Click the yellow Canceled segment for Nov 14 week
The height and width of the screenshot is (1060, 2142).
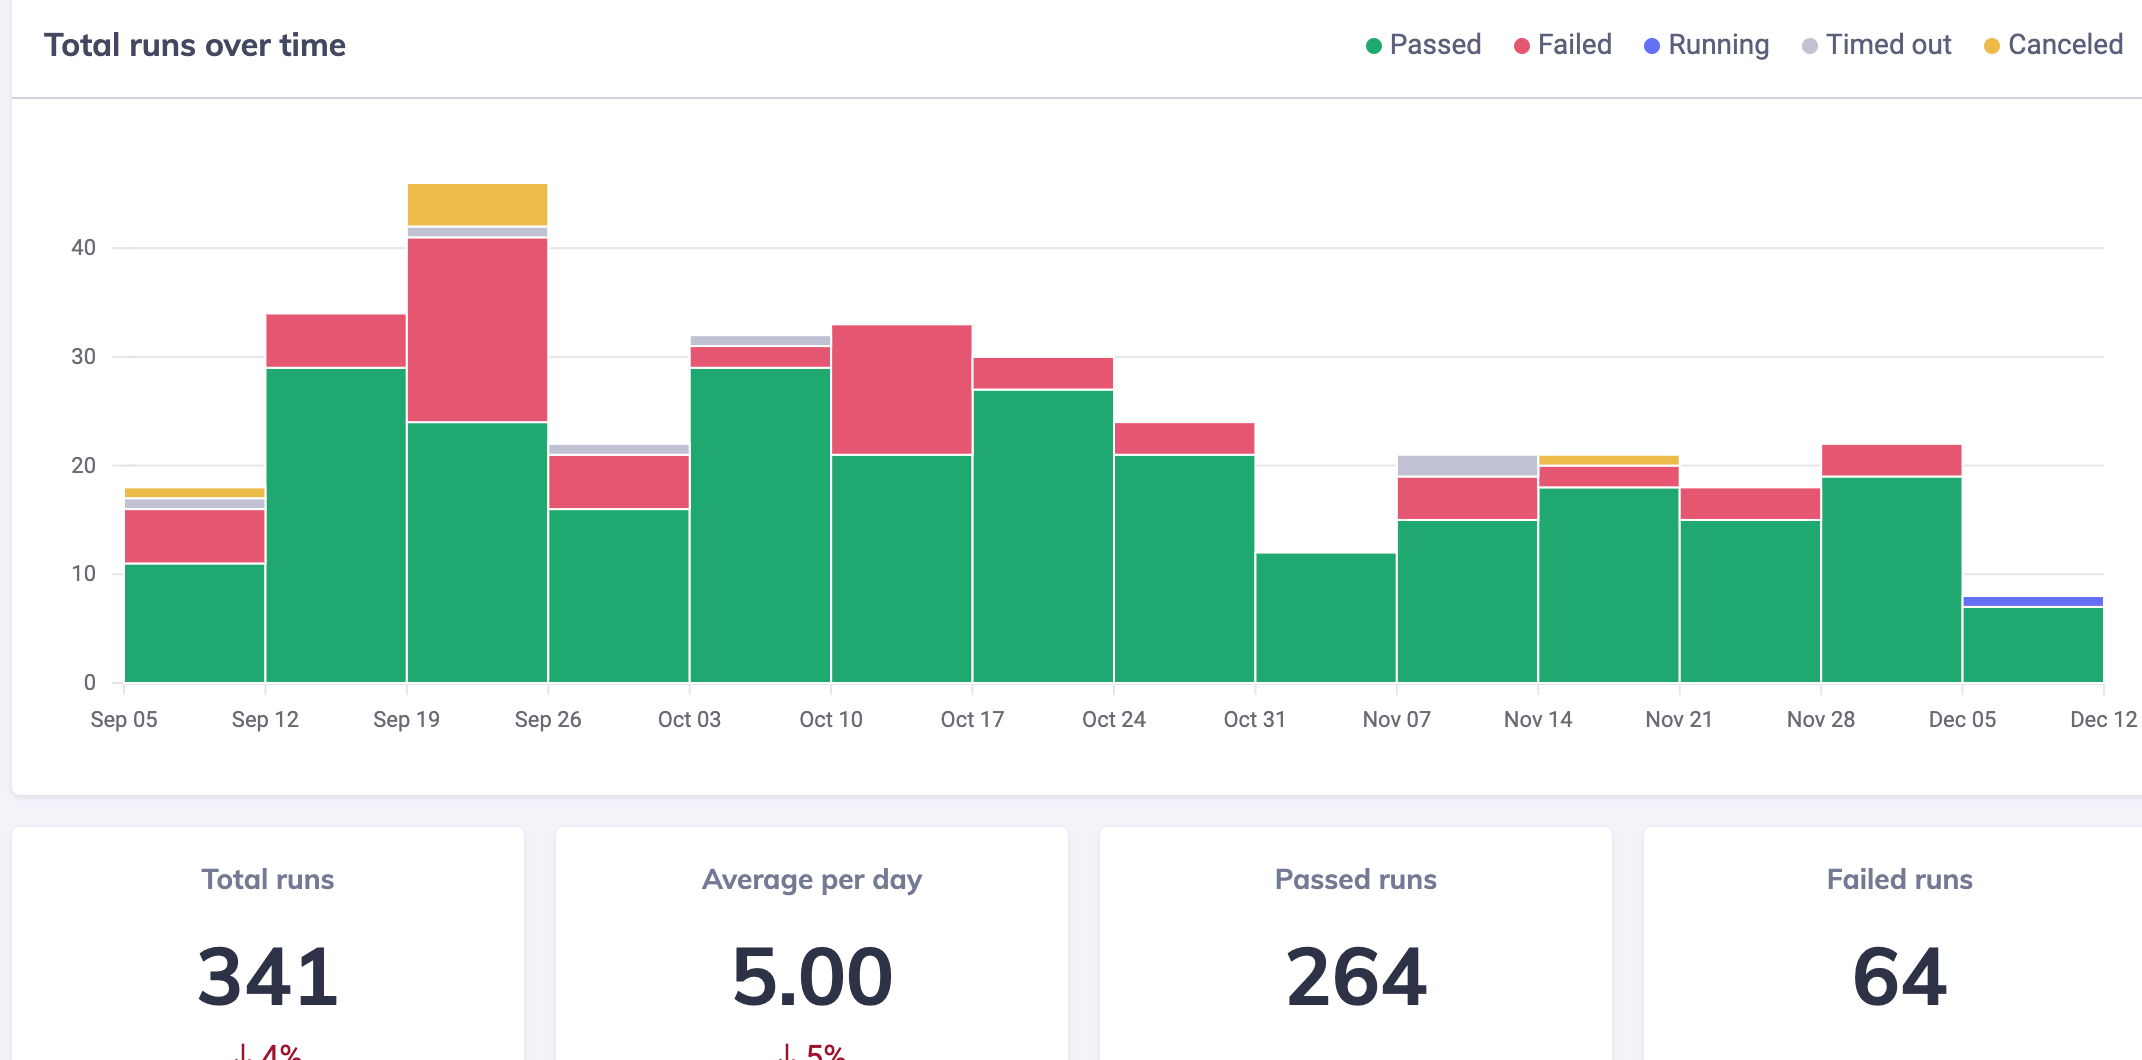pyautogui.click(x=1609, y=460)
